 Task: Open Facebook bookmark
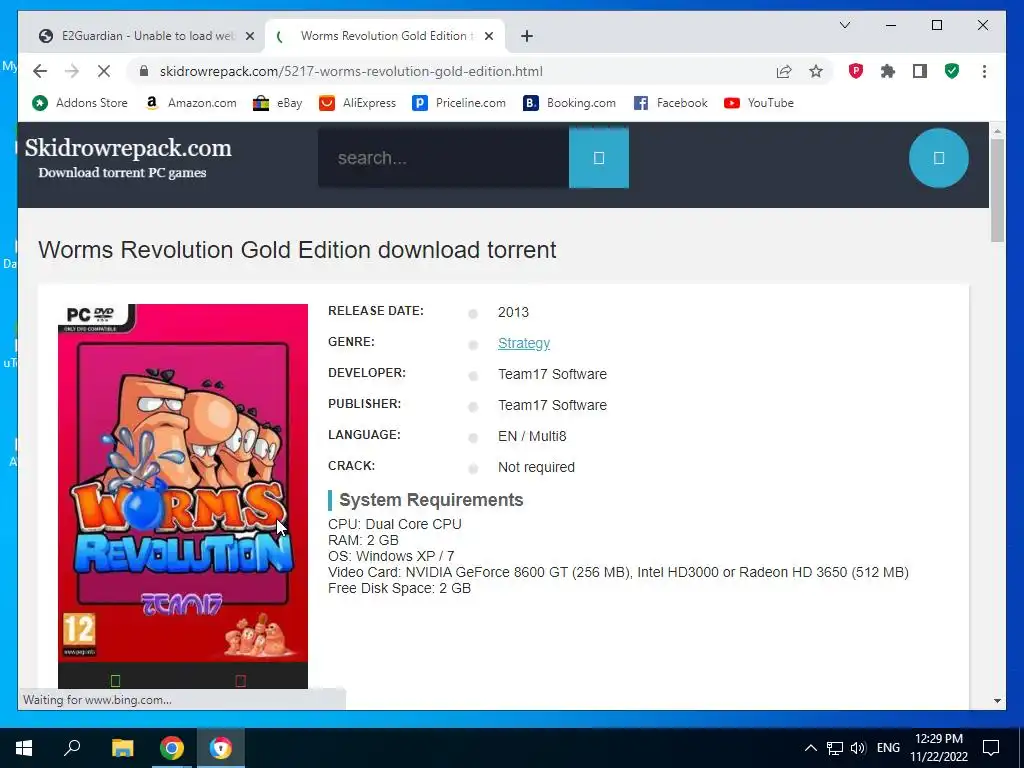coord(671,103)
